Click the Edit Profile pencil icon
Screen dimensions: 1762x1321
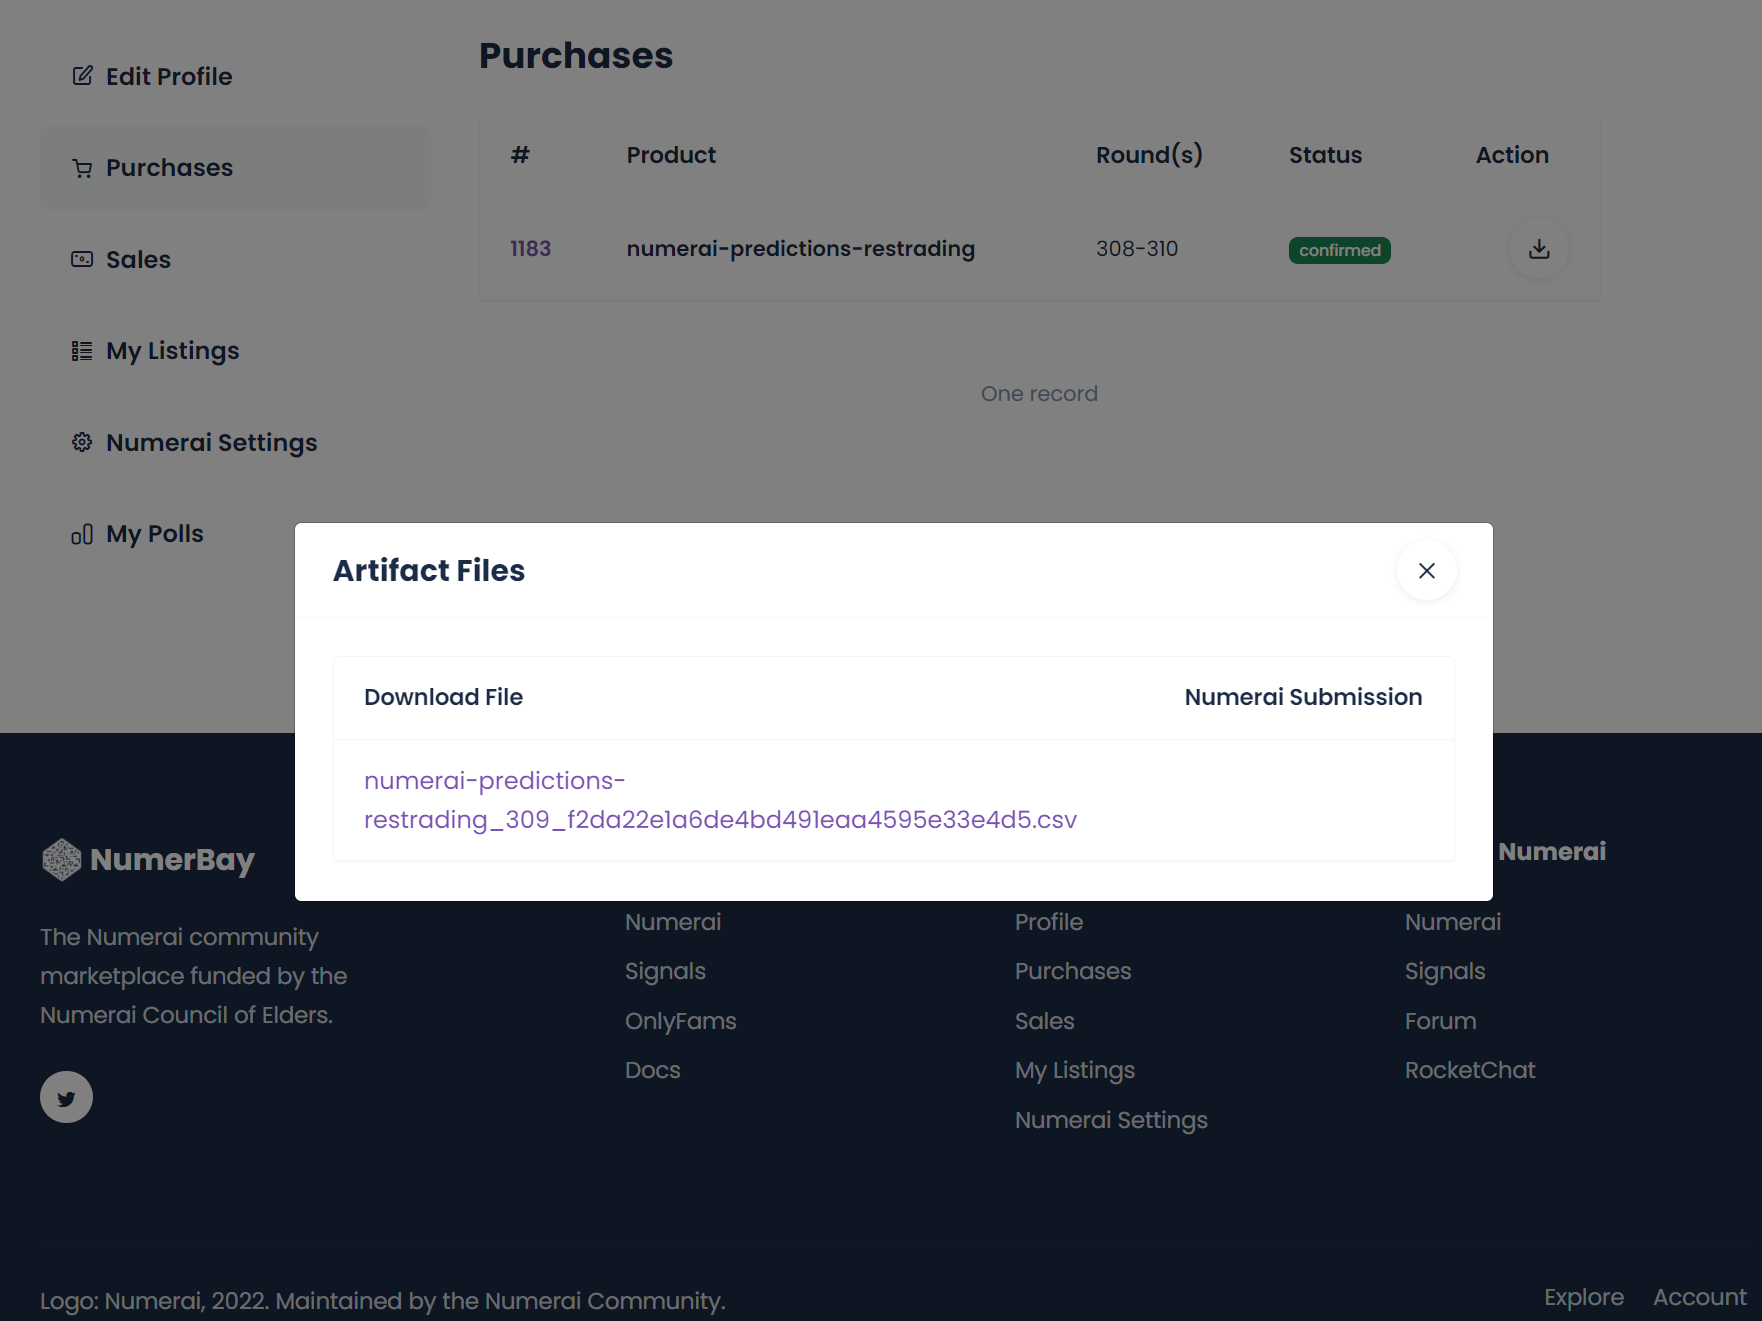click(x=82, y=76)
